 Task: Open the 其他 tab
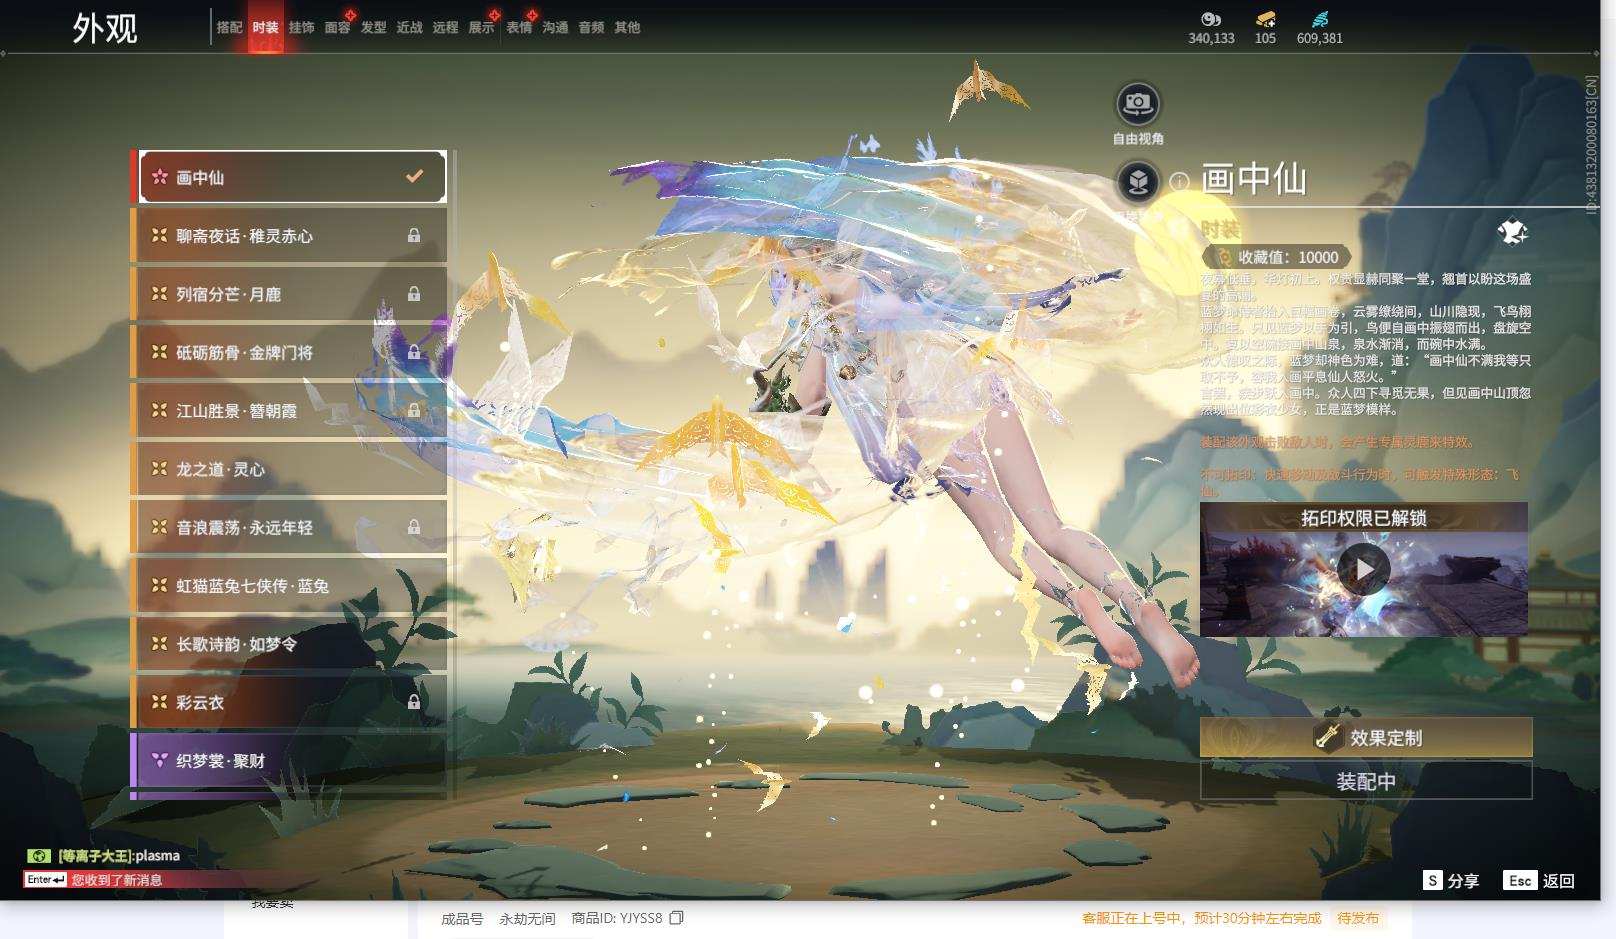click(x=627, y=28)
